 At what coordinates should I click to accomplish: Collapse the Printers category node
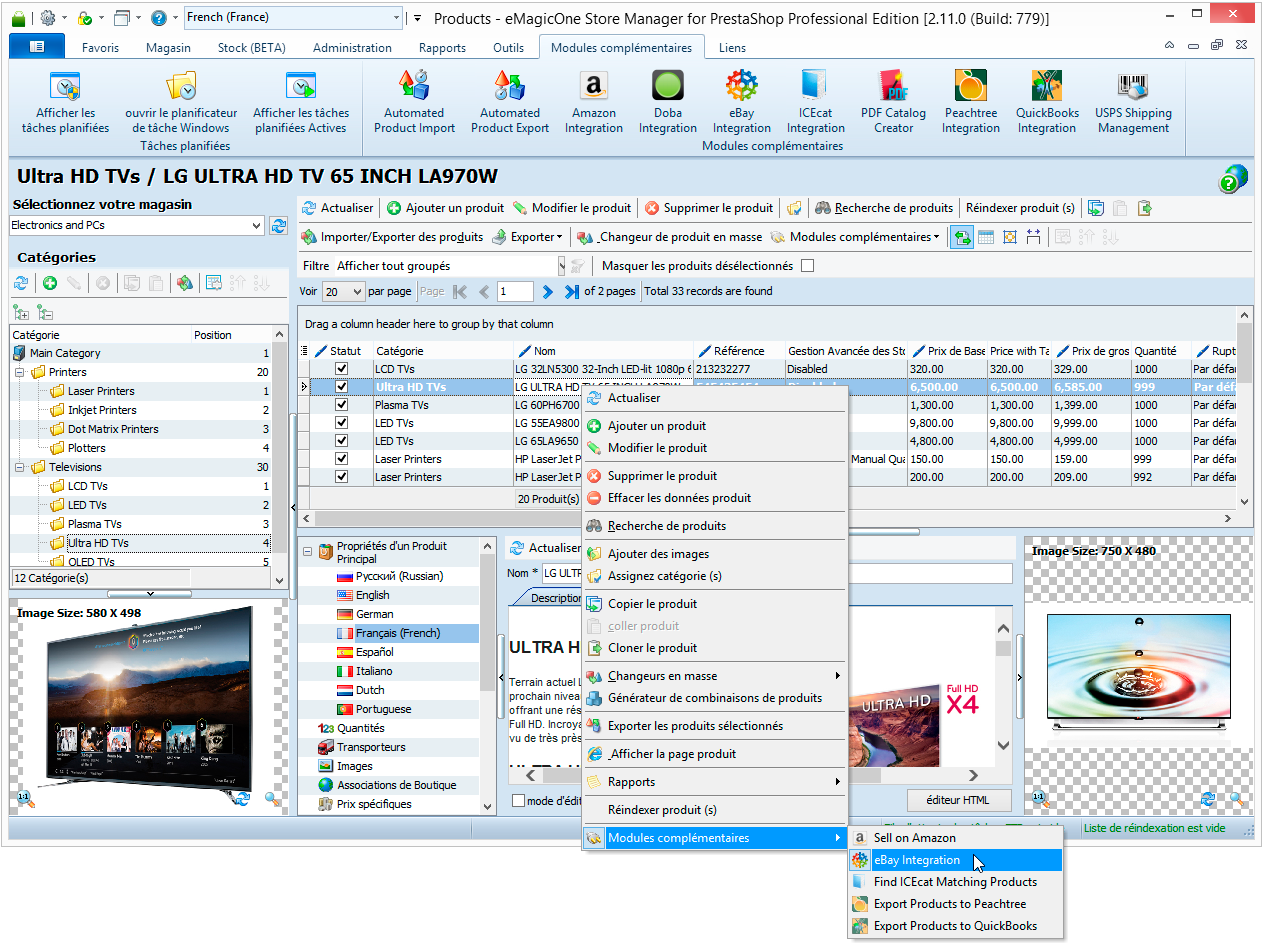(20, 372)
